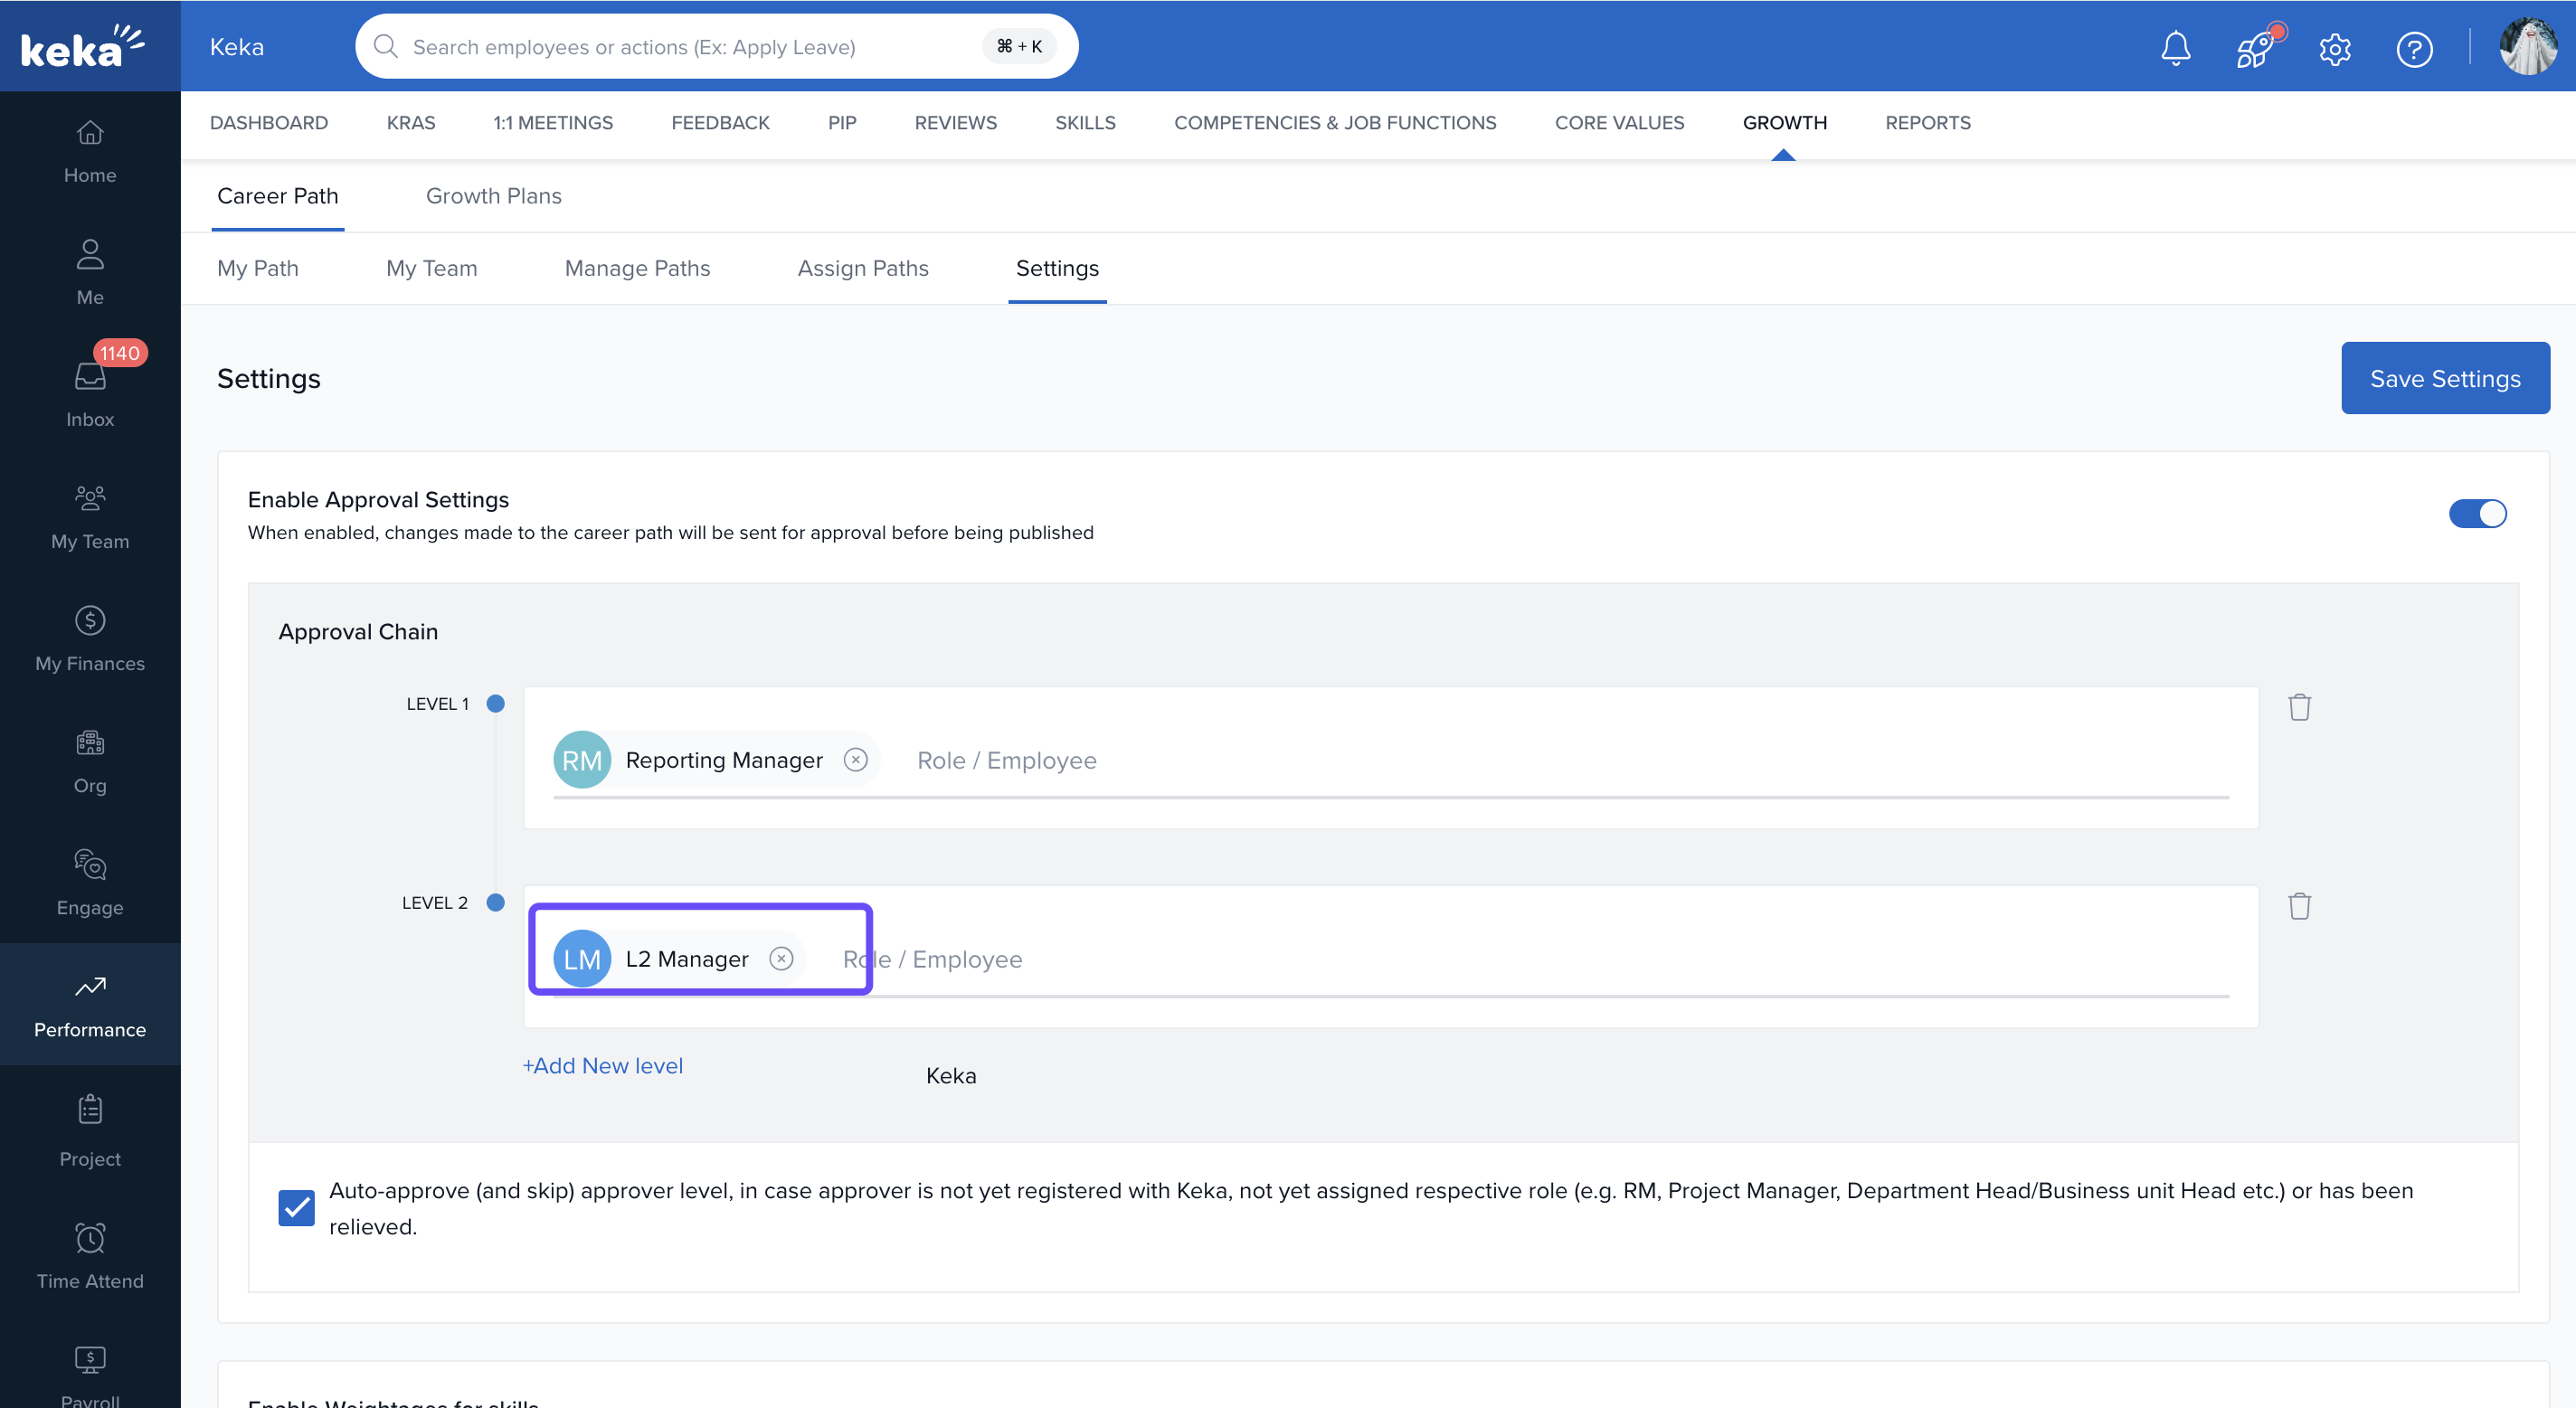Open the notifications bell icon
Screen dimensions: 2576x1408
(x=2175, y=48)
